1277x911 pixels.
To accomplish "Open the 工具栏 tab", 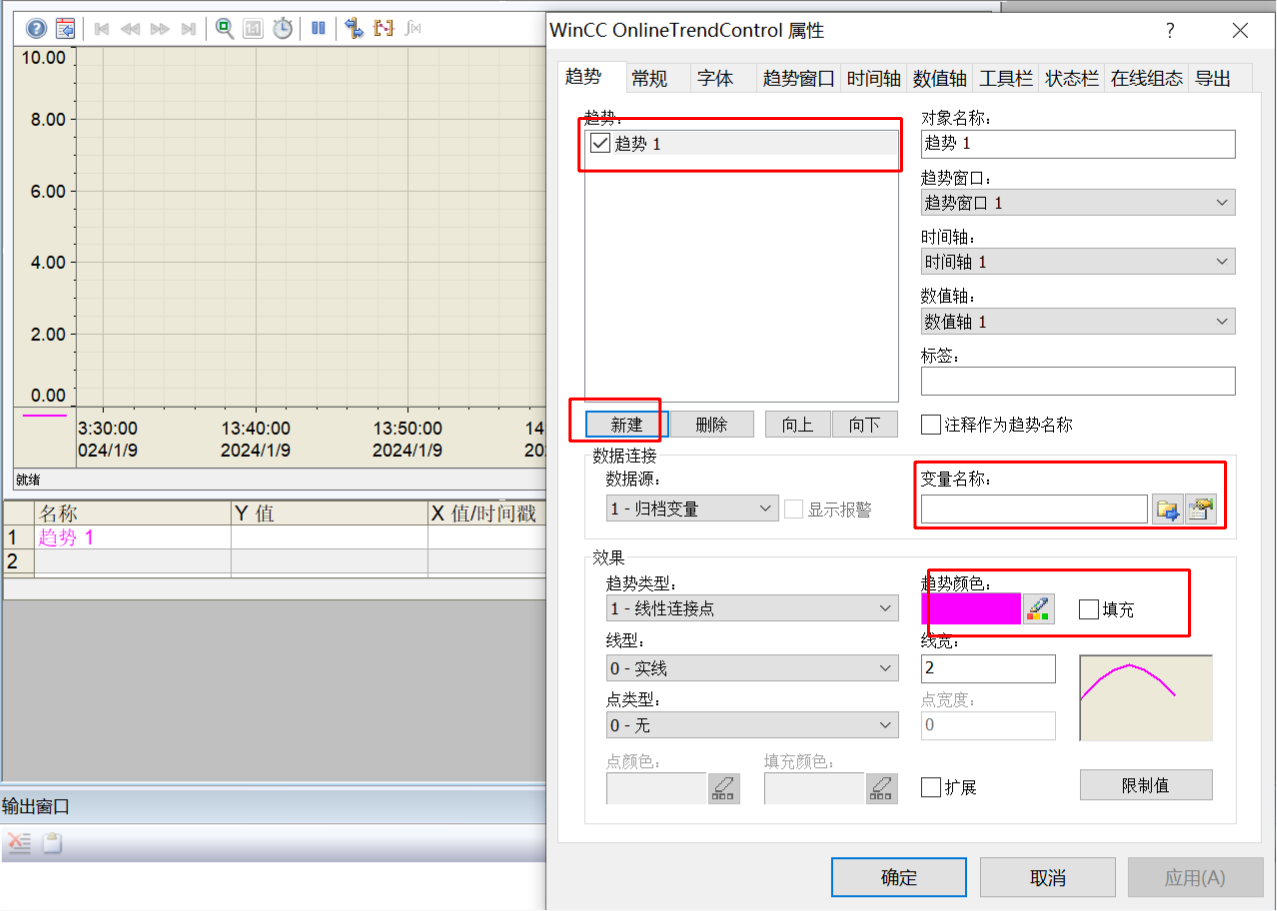I will (x=1005, y=77).
